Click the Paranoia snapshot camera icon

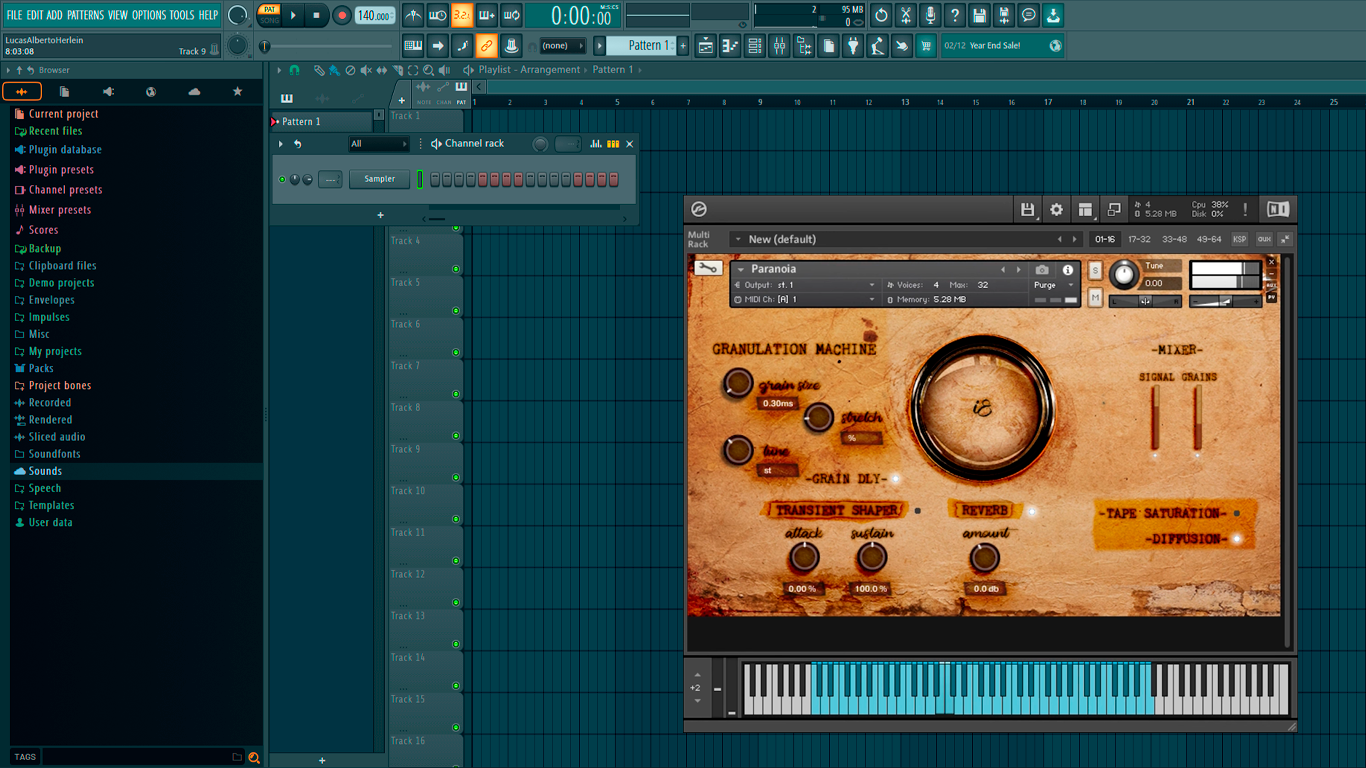pyautogui.click(x=1042, y=270)
